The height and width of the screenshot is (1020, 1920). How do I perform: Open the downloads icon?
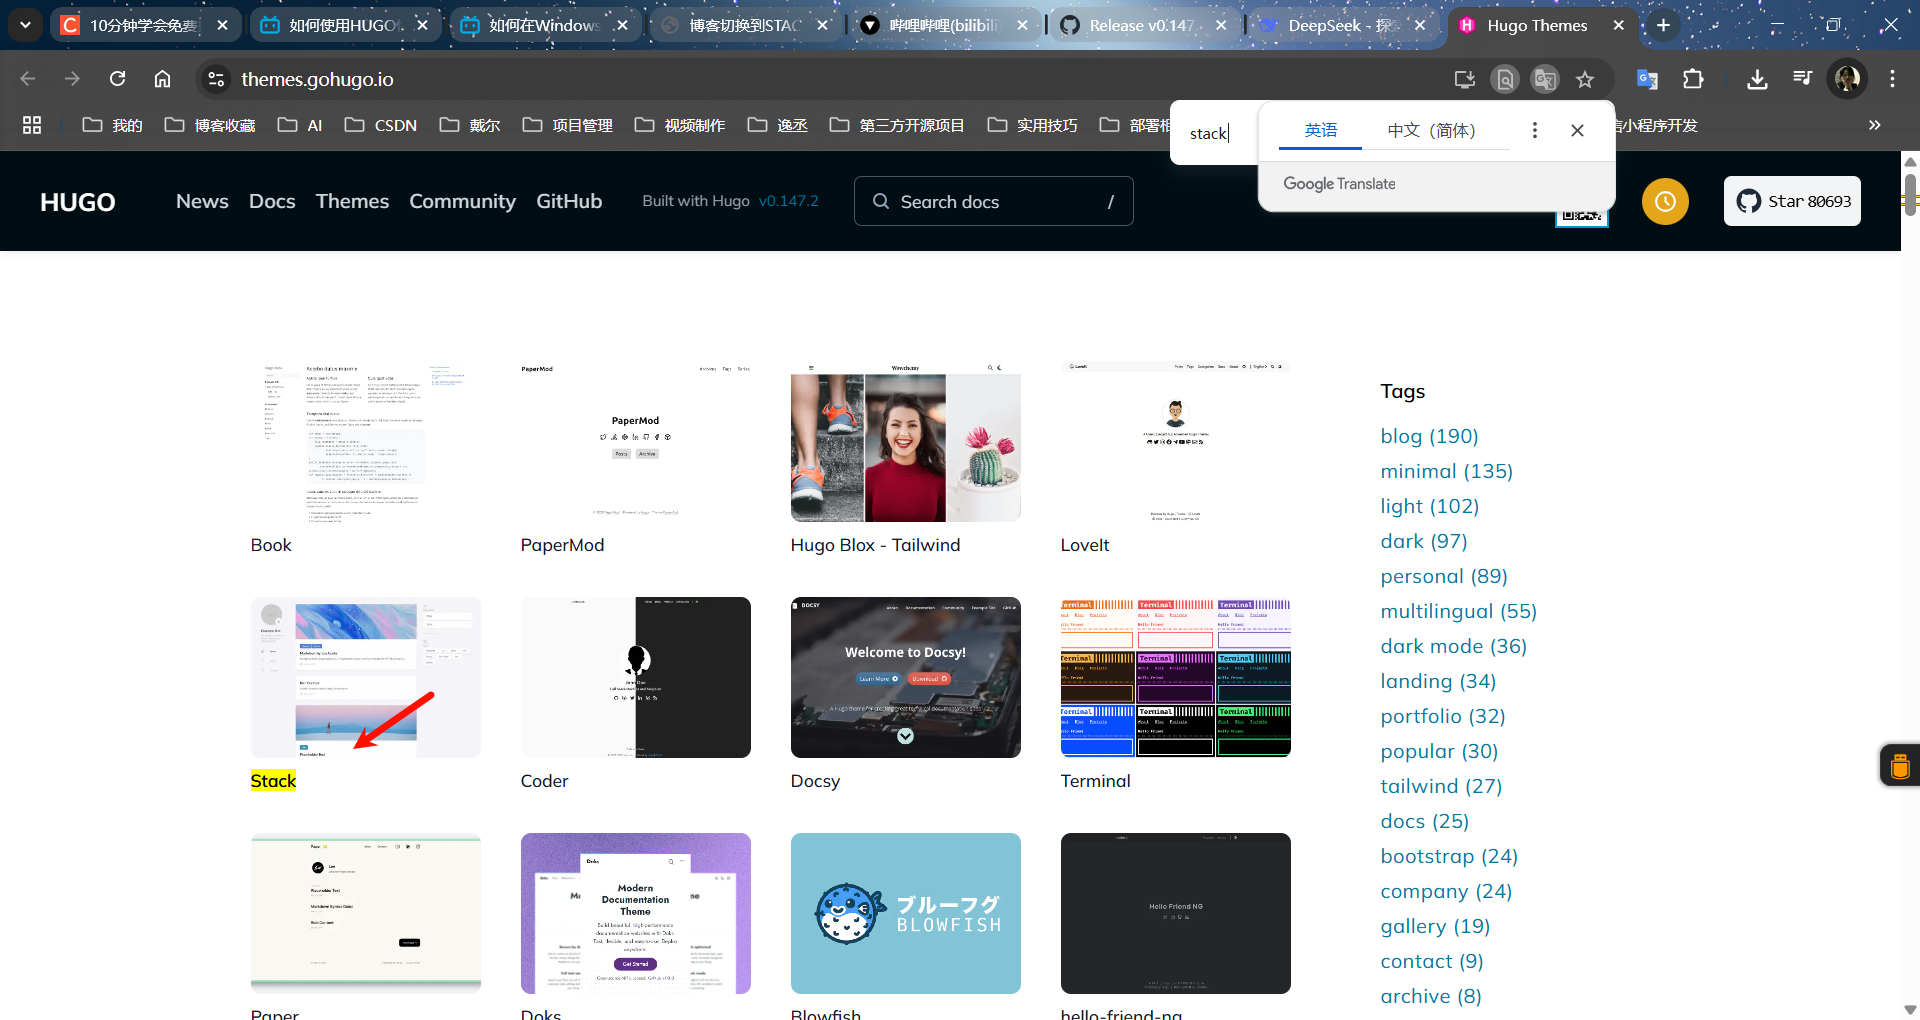[x=1757, y=79]
